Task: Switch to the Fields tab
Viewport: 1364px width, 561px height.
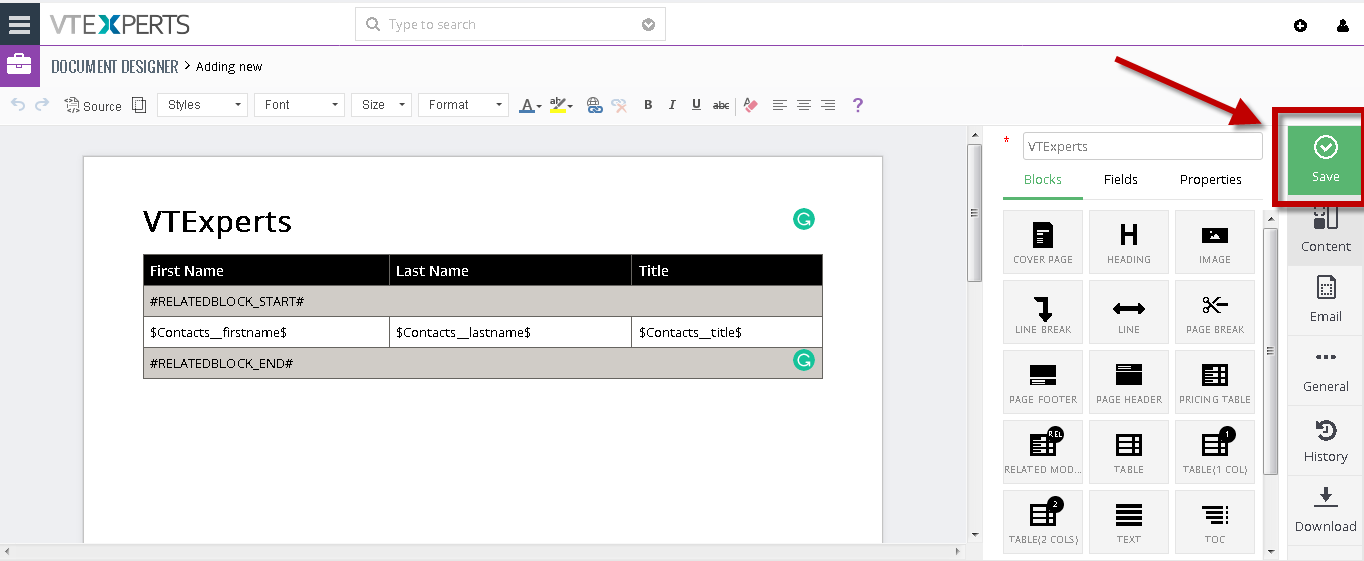Action: pyautogui.click(x=1120, y=180)
